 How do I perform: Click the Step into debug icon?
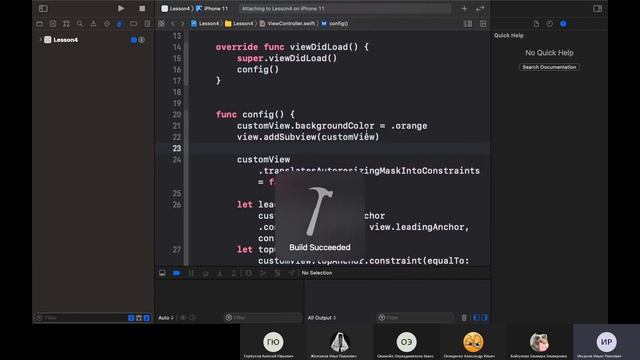coord(220,273)
